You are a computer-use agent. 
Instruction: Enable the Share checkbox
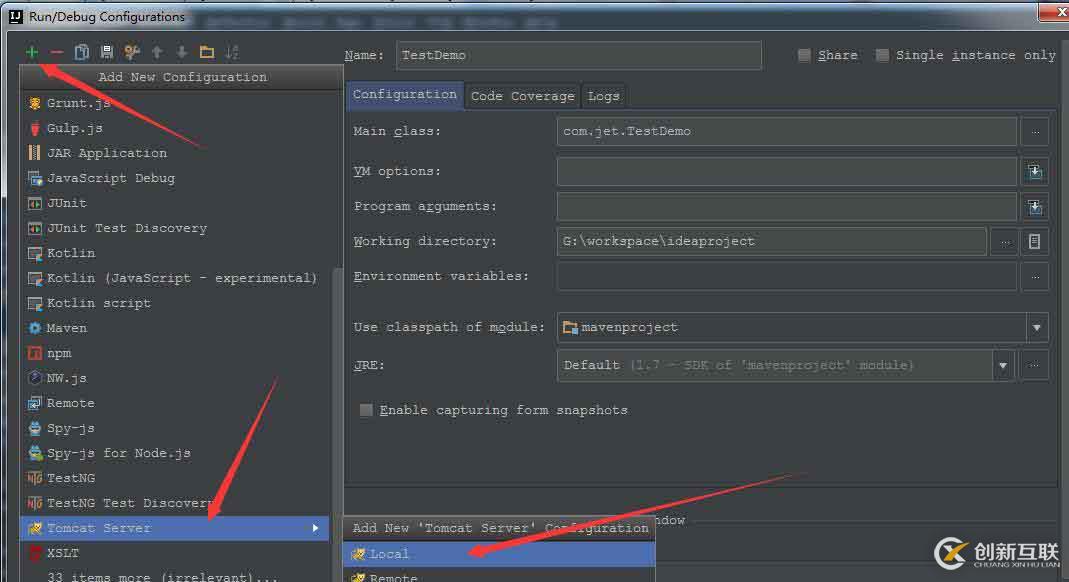804,55
